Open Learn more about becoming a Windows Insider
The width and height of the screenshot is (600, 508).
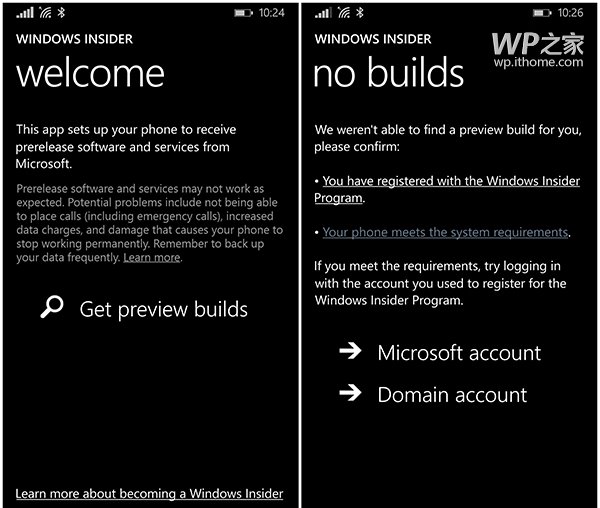(x=149, y=493)
